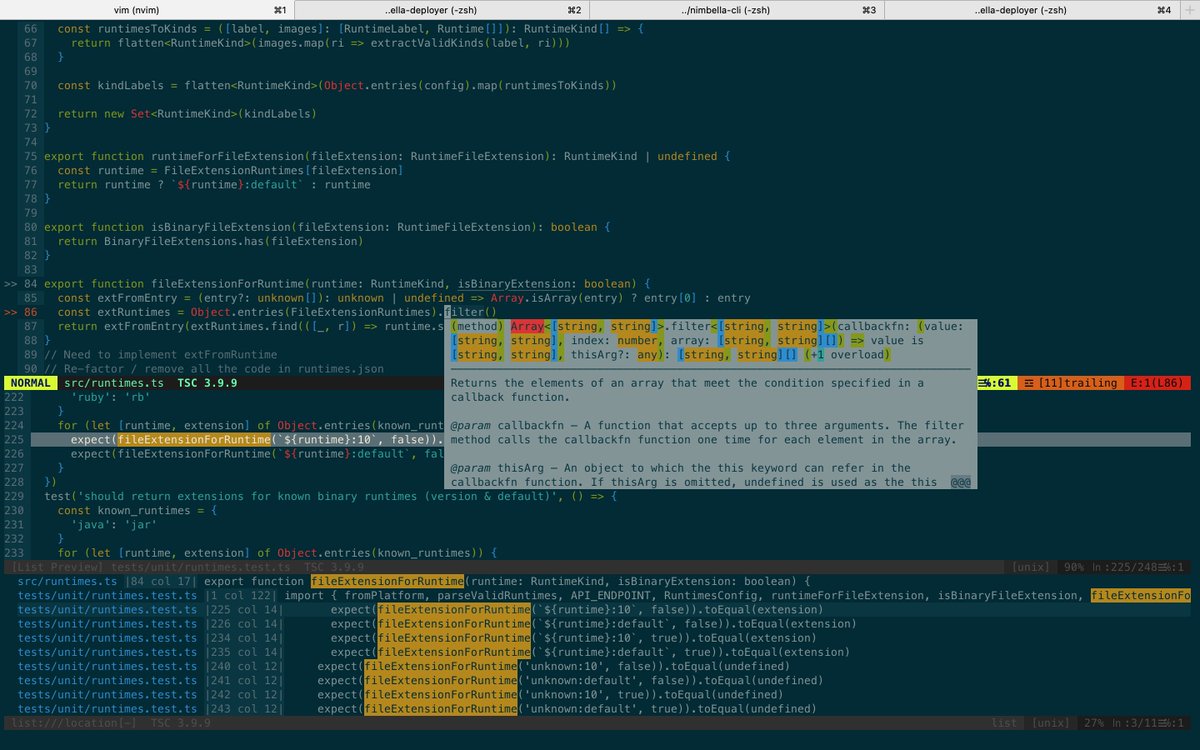Image resolution: width=1200 pixels, height=750 pixels.
Task: Click the NORMAL mode indicator in statusline
Action: (30, 383)
